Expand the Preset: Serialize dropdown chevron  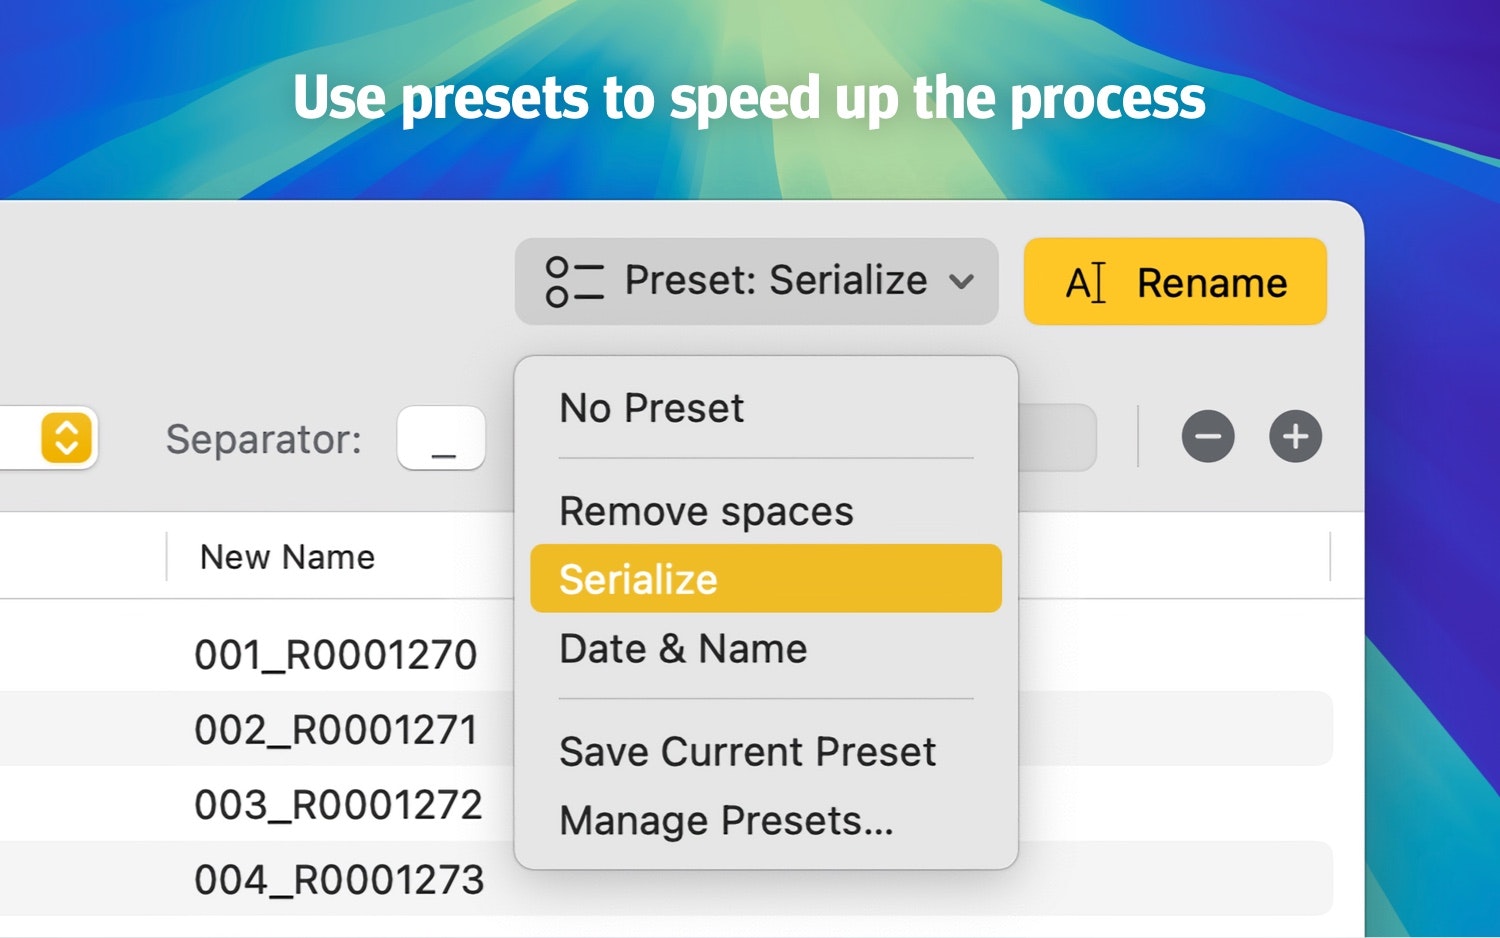pyautogui.click(x=962, y=282)
